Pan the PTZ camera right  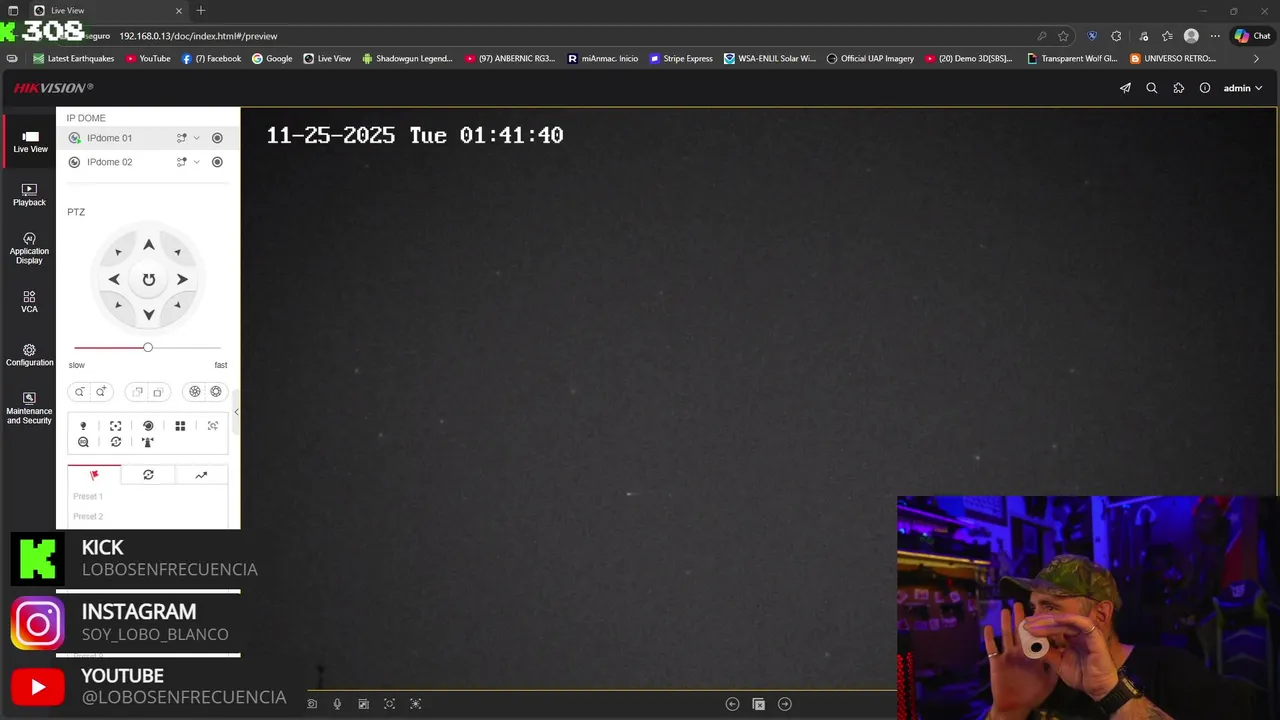[x=182, y=280]
